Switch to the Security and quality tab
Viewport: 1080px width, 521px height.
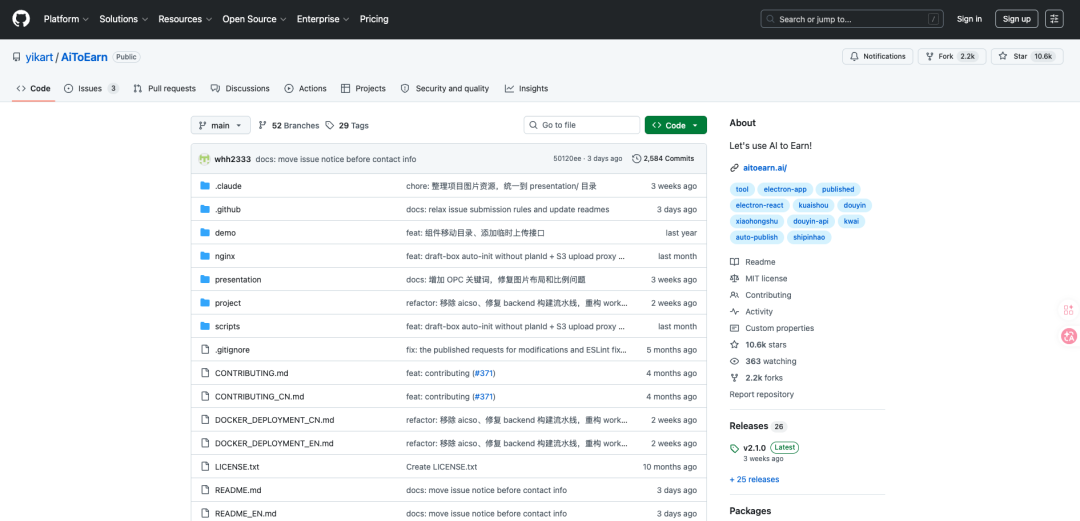[x=445, y=88]
